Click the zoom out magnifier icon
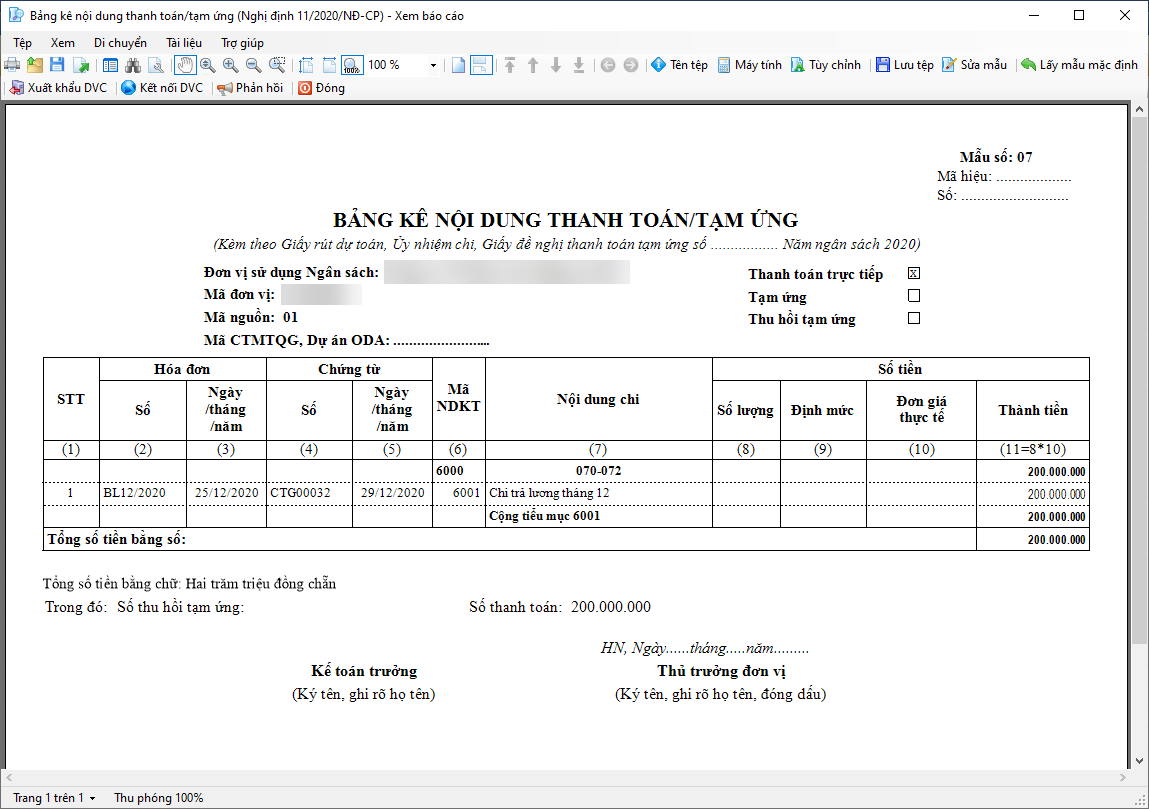The width and height of the screenshot is (1149, 809). pos(254,65)
